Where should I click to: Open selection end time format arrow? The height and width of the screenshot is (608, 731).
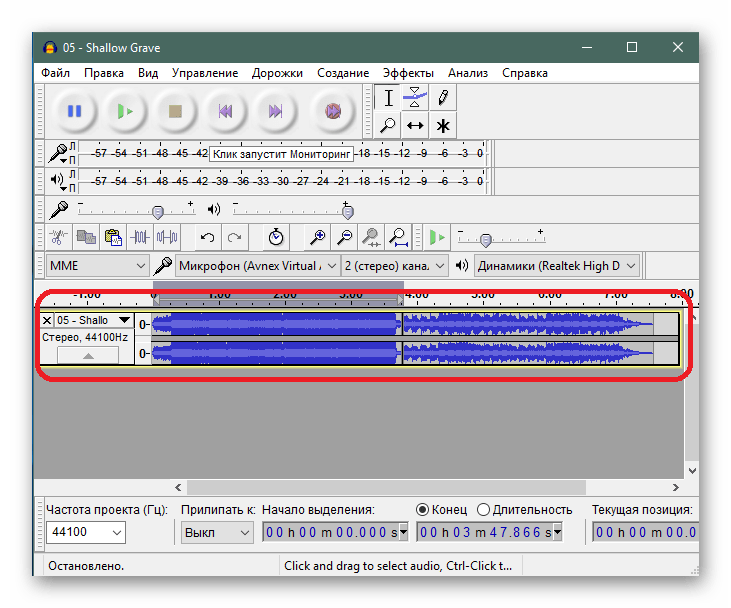pyautogui.click(x=558, y=532)
